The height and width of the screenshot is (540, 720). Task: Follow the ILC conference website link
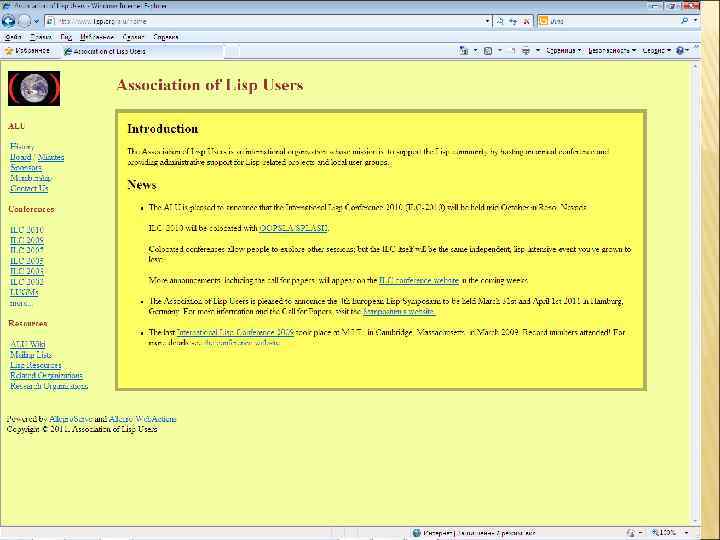pos(419,280)
